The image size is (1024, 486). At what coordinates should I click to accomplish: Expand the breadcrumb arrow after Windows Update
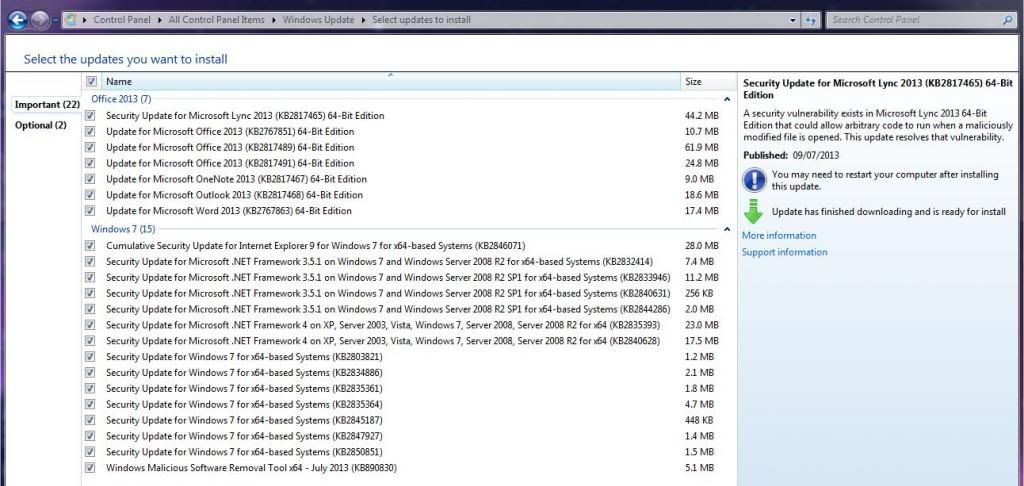pyautogui.click(x=363, y=20)
